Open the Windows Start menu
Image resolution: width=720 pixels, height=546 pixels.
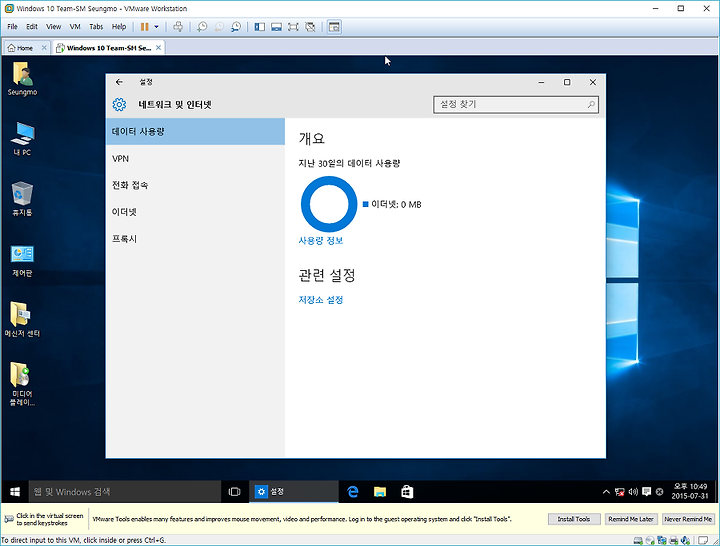(x=15, y=492)
